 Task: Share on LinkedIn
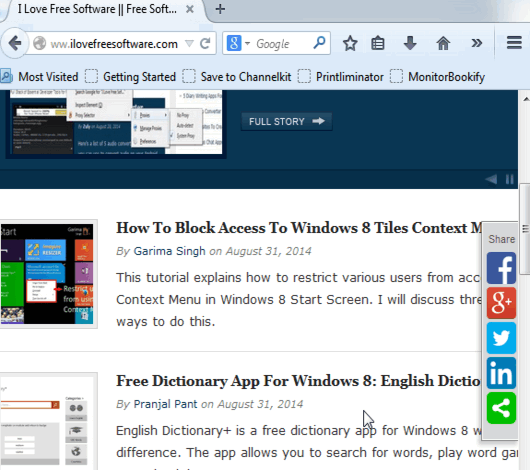[x=501, y=373]
